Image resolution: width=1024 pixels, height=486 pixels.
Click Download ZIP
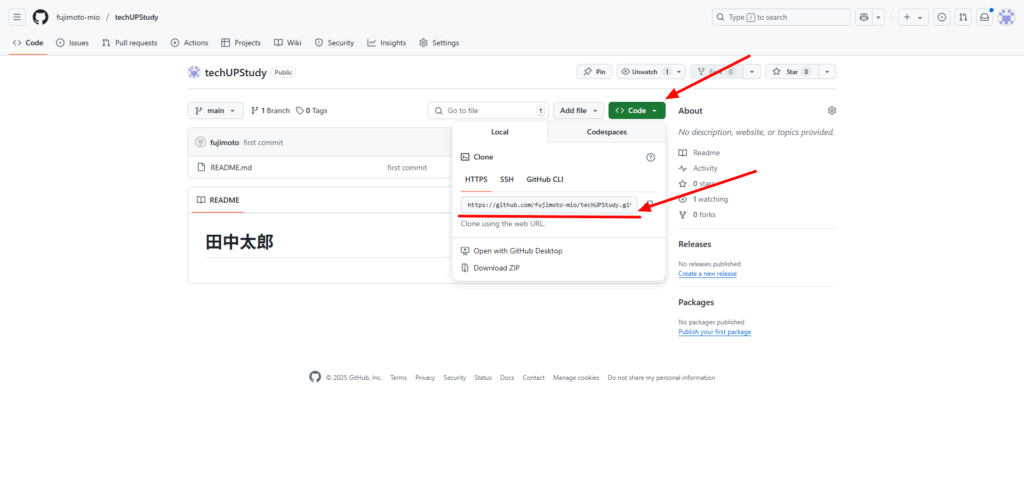[496, 268]
